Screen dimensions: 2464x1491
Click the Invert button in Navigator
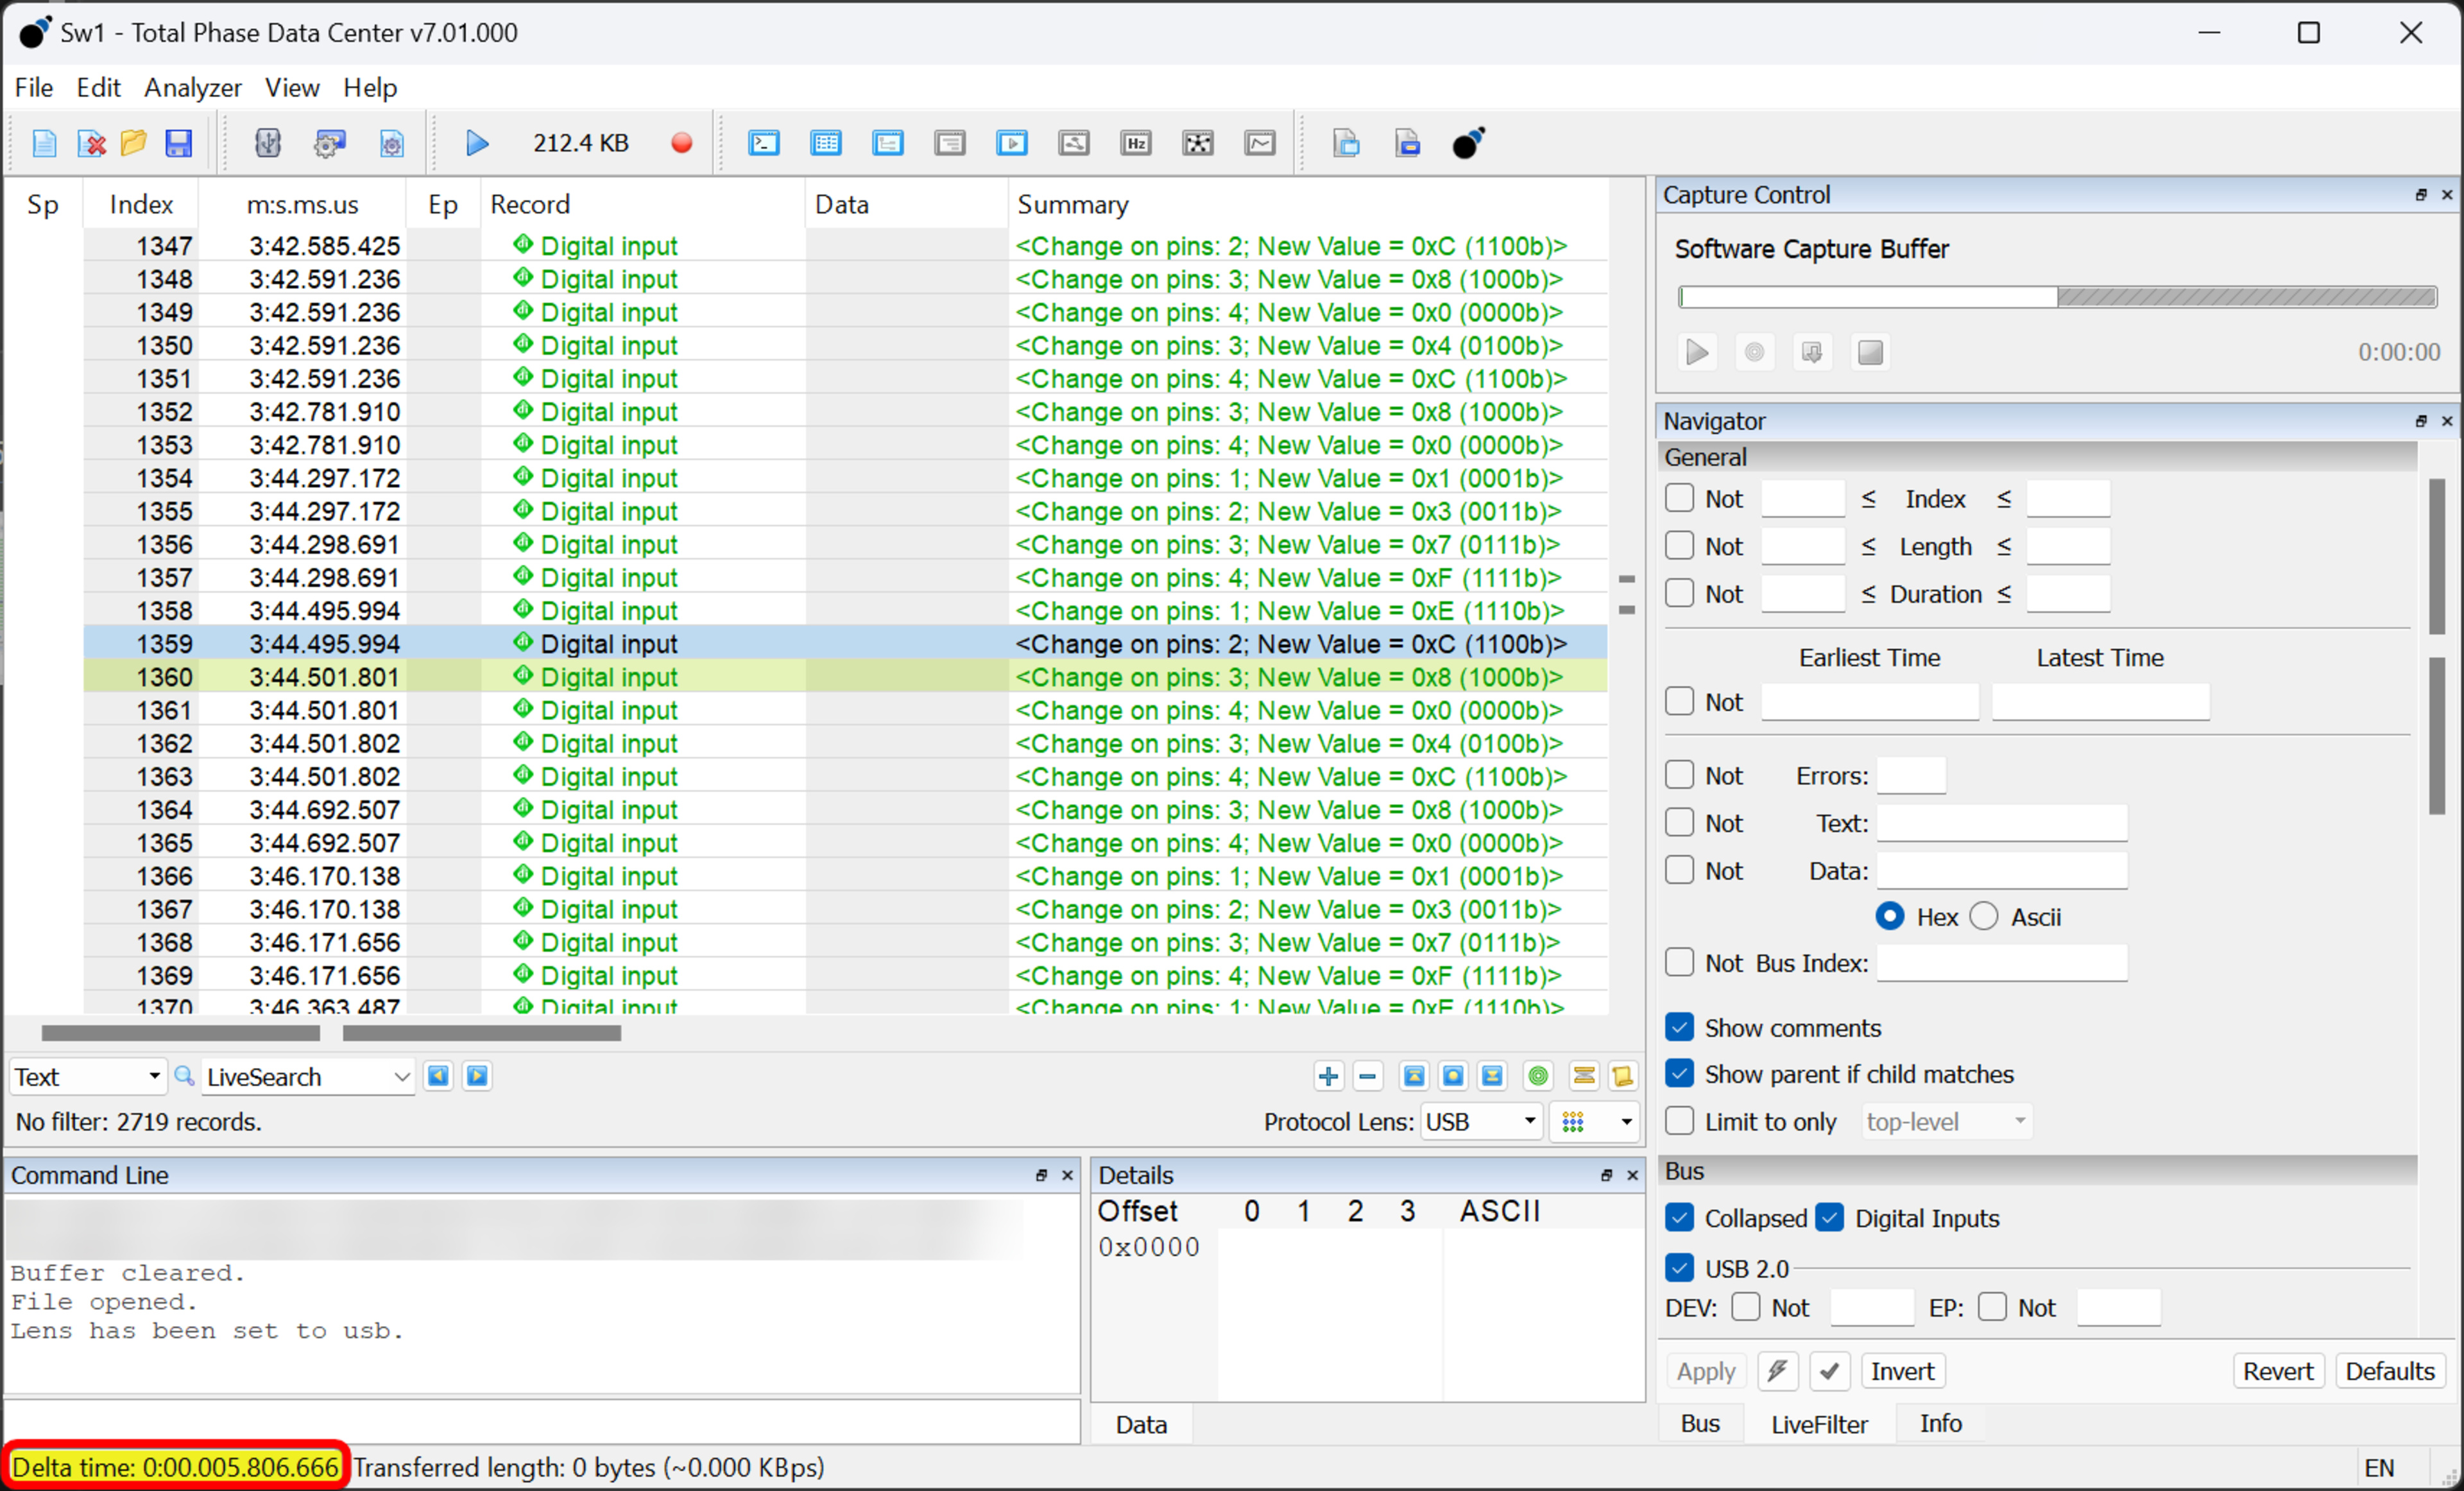[x=1902, y=1371]
